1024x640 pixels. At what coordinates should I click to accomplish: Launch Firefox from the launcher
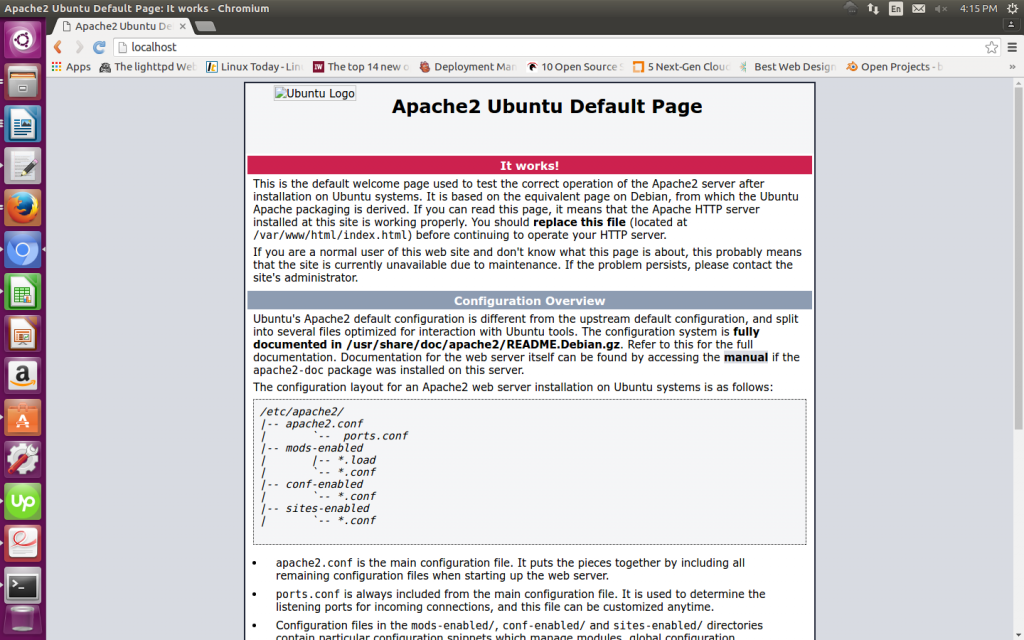pyautogui.click(x=23, y=208)
